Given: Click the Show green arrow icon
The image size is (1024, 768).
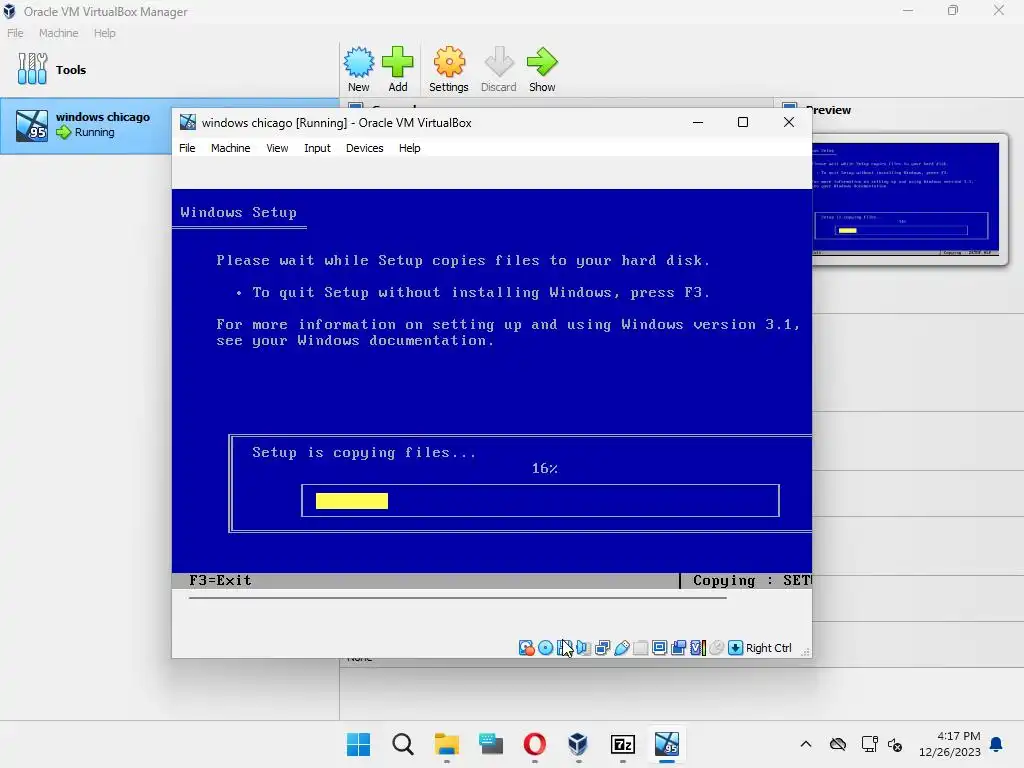Looking at the screenshot, I should tap(542, 63).
